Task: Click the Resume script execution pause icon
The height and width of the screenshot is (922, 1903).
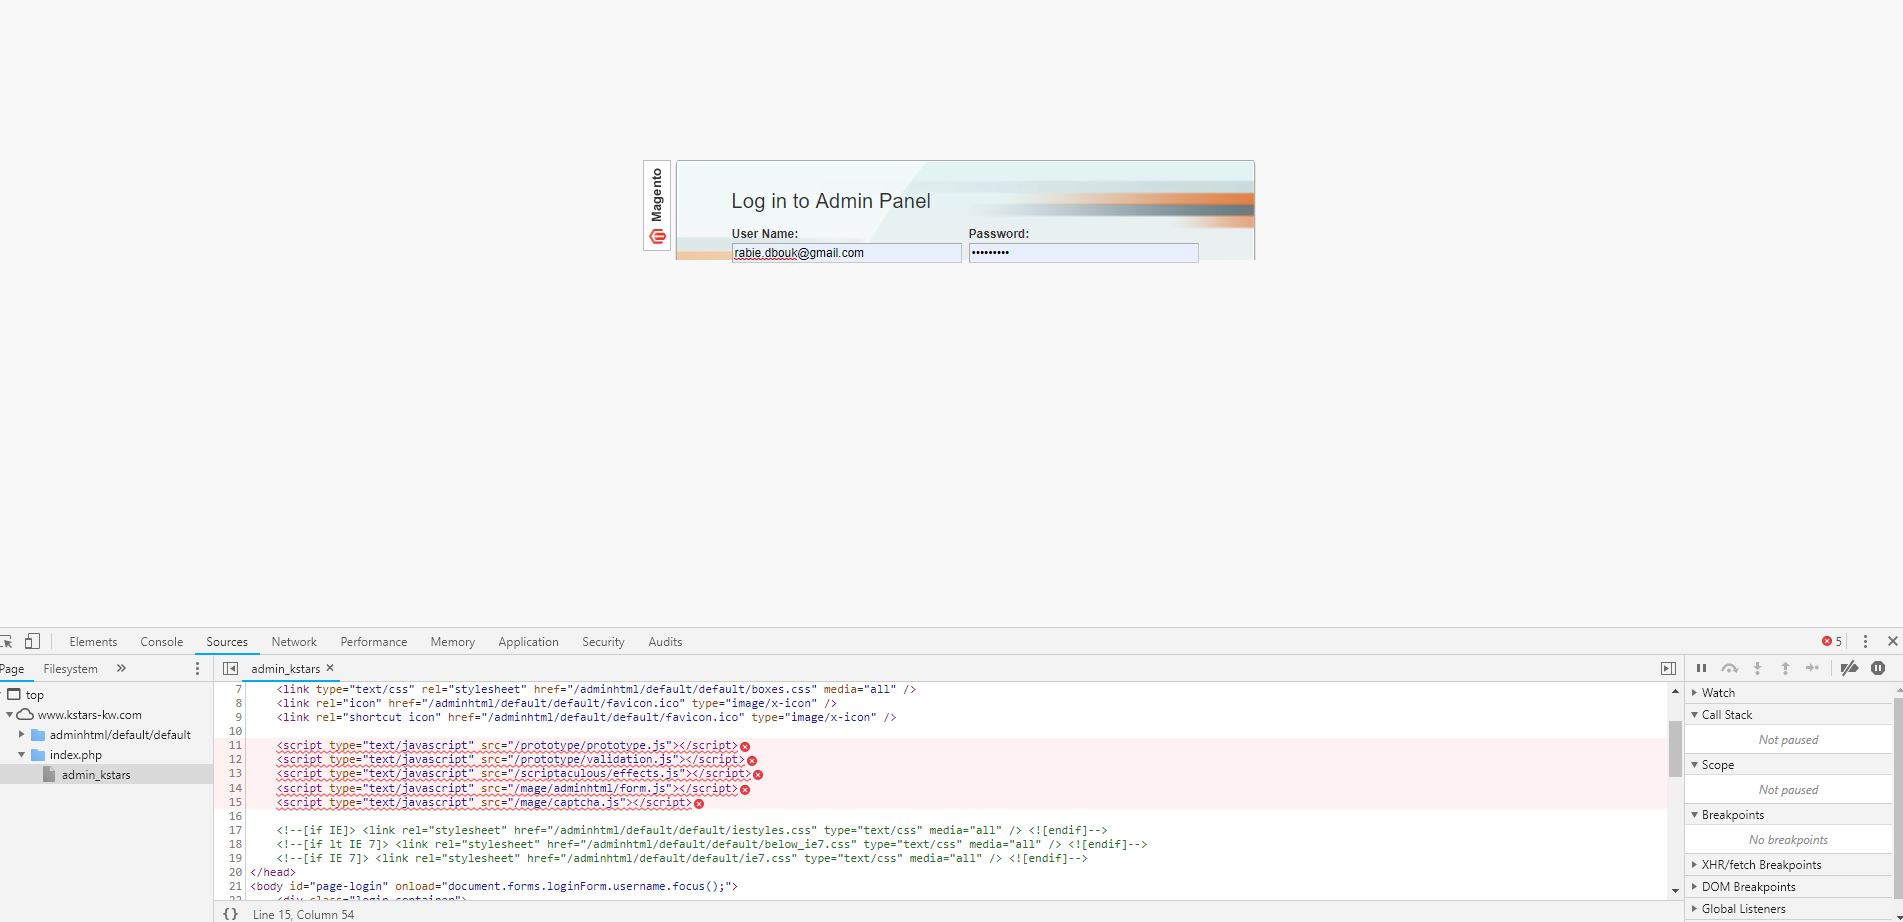Action: coord(1702,668)
